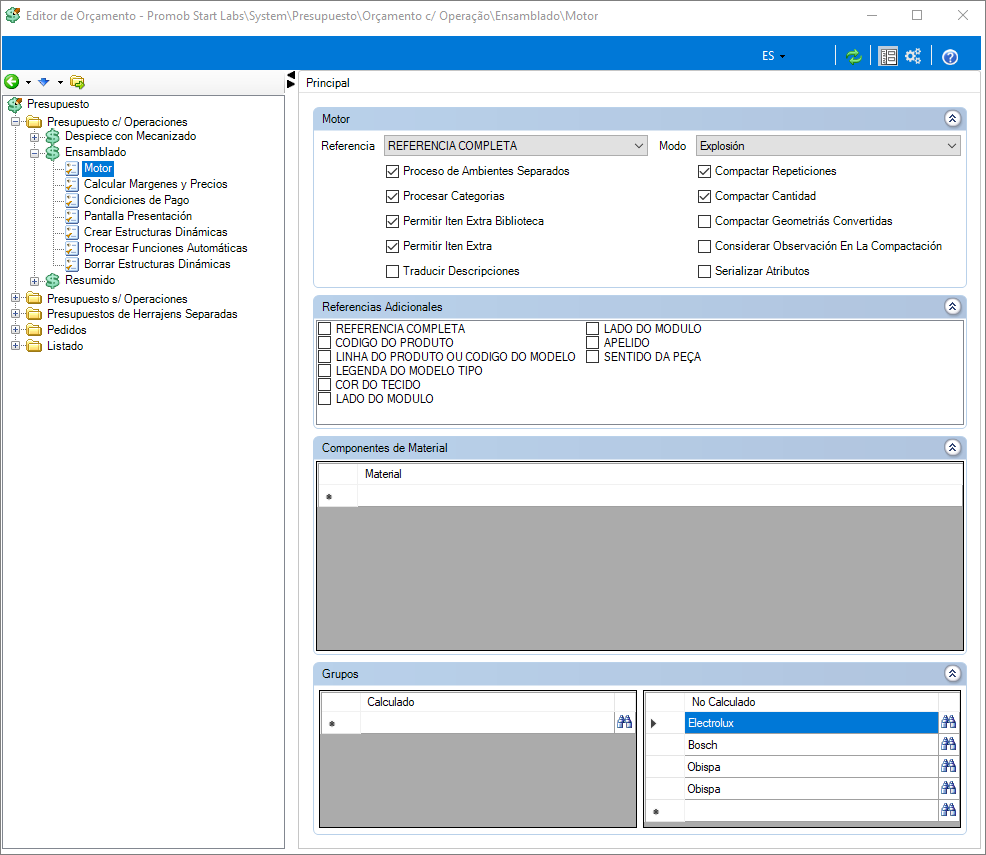Collapse the Ensamblado tree node
This screenshot has width=986, height=855.
pos(35,153)
